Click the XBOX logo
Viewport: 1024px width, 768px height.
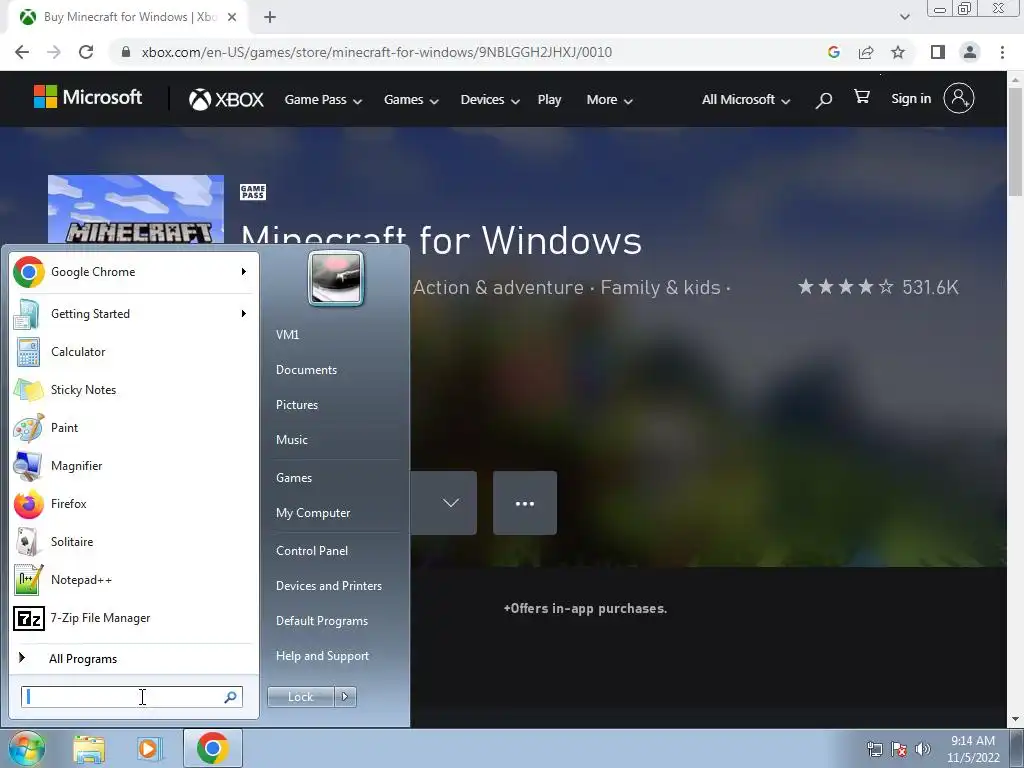click(226, 99)
